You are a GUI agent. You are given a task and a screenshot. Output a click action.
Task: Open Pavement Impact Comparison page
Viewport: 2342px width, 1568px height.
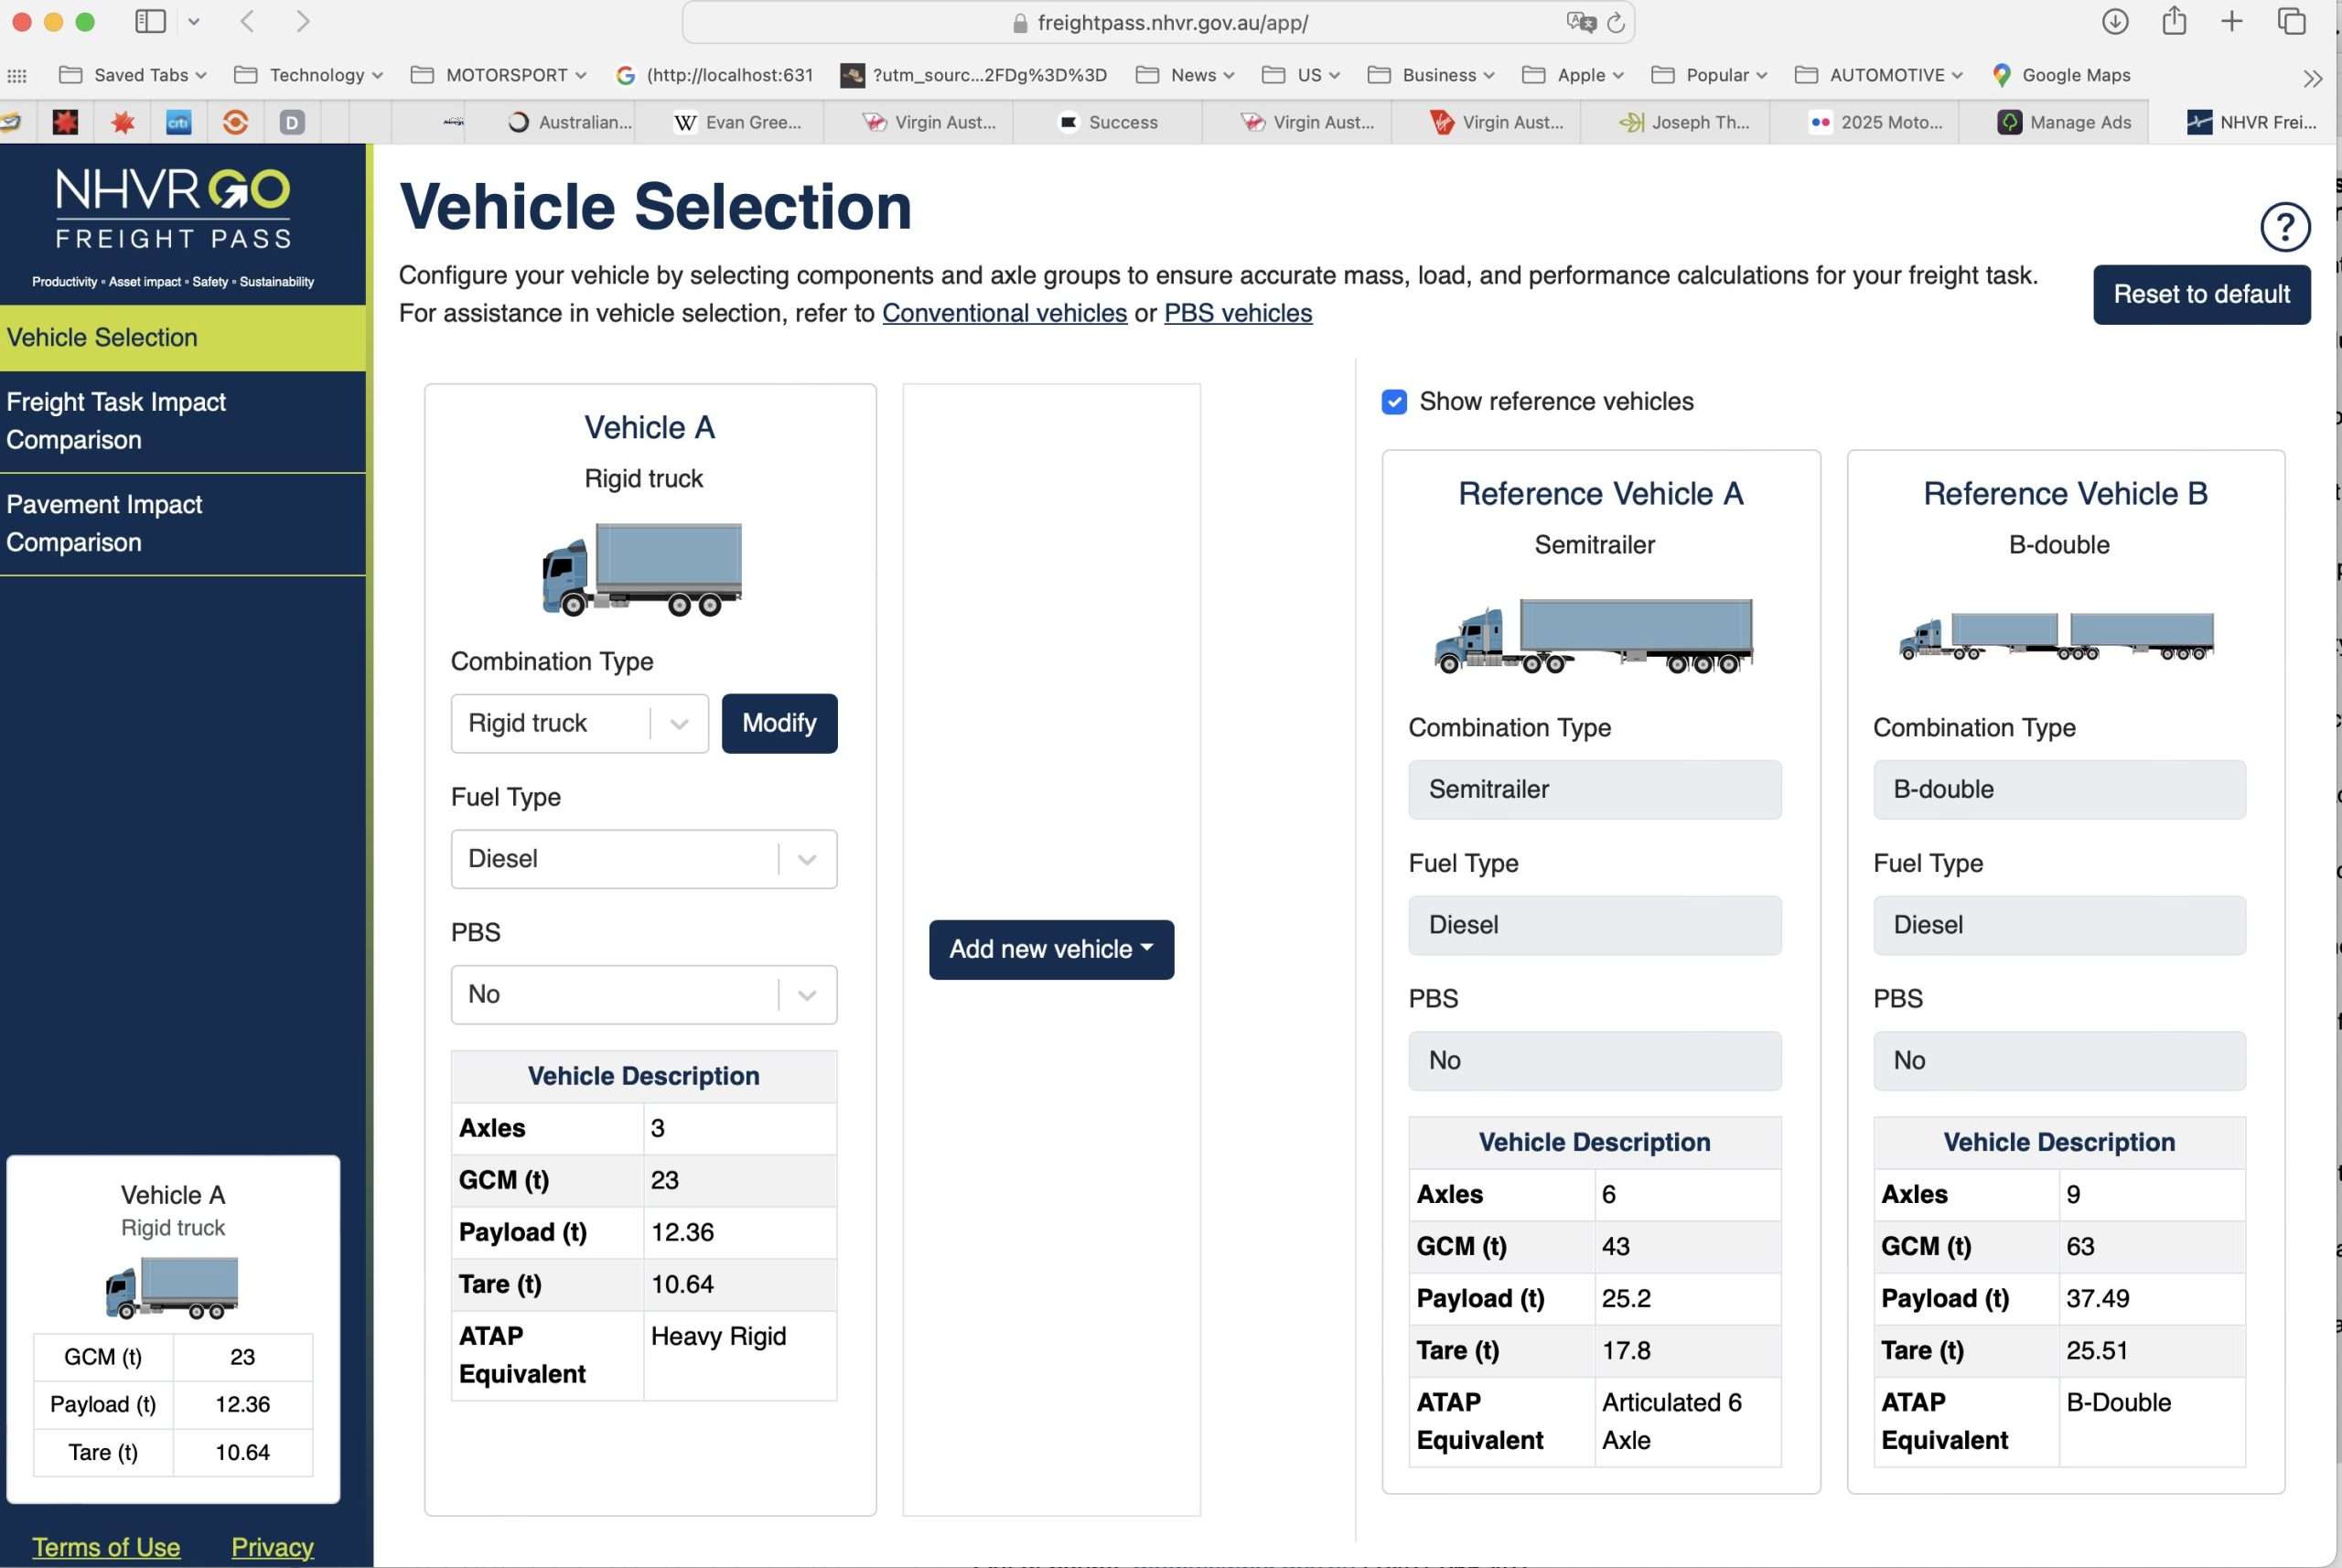click(105, 523)
